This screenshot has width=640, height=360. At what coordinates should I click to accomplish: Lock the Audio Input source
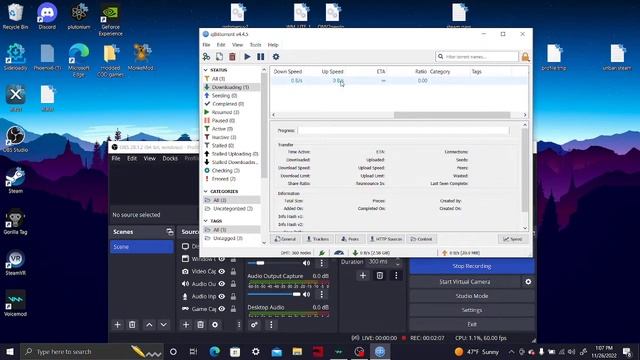tap(233, 296)
